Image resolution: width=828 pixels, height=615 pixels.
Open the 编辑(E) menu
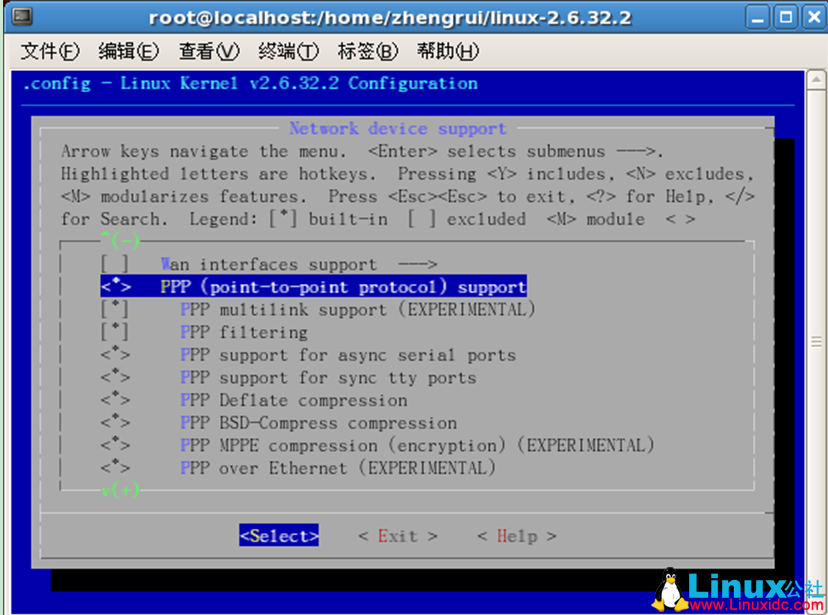(128, 51)
